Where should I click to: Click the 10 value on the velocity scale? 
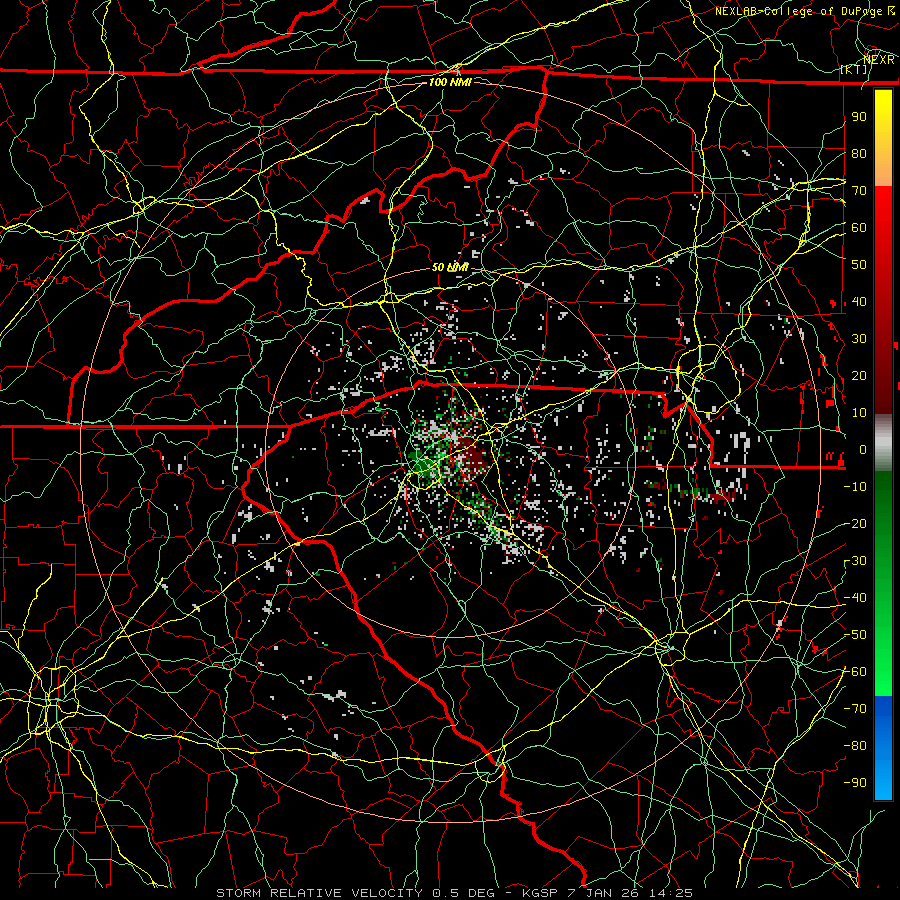(x=859, y=413)
